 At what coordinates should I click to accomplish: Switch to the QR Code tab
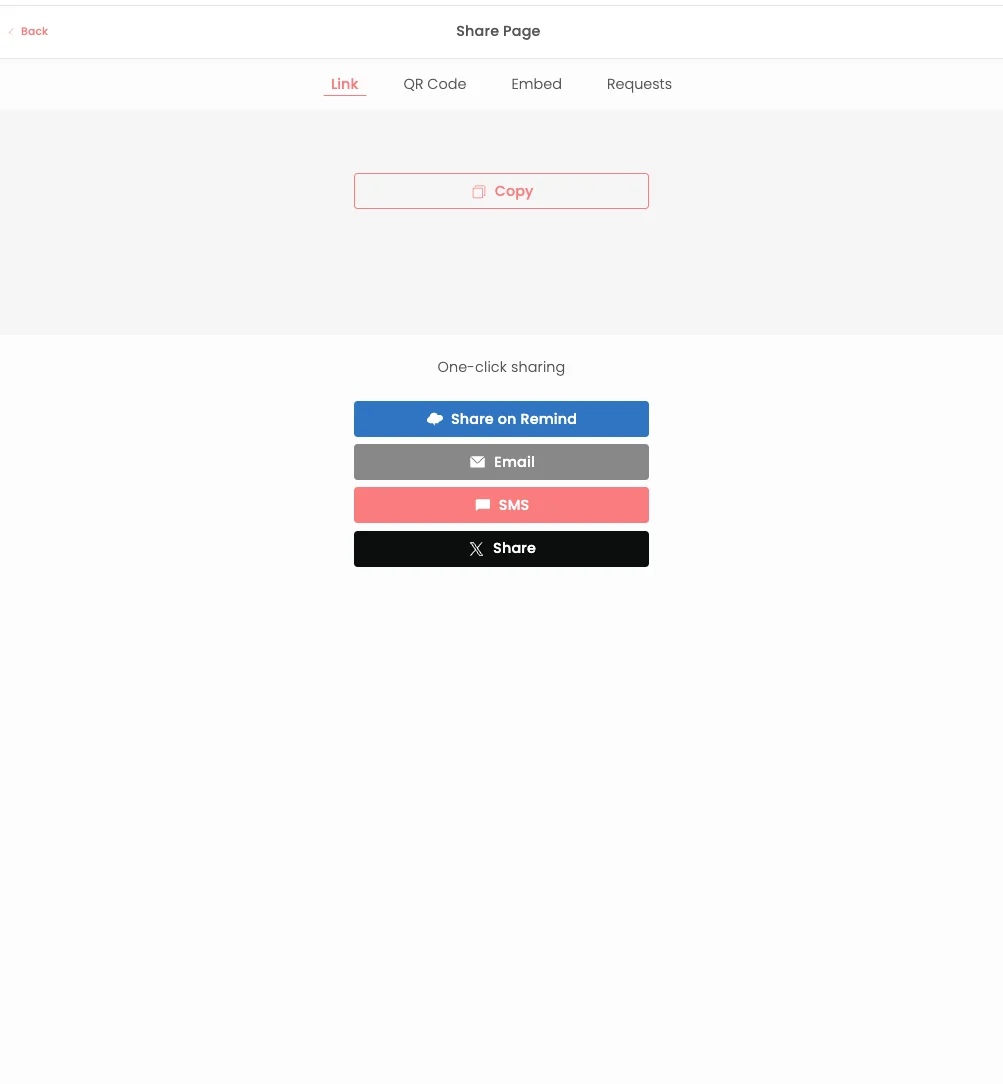[435, 84]
